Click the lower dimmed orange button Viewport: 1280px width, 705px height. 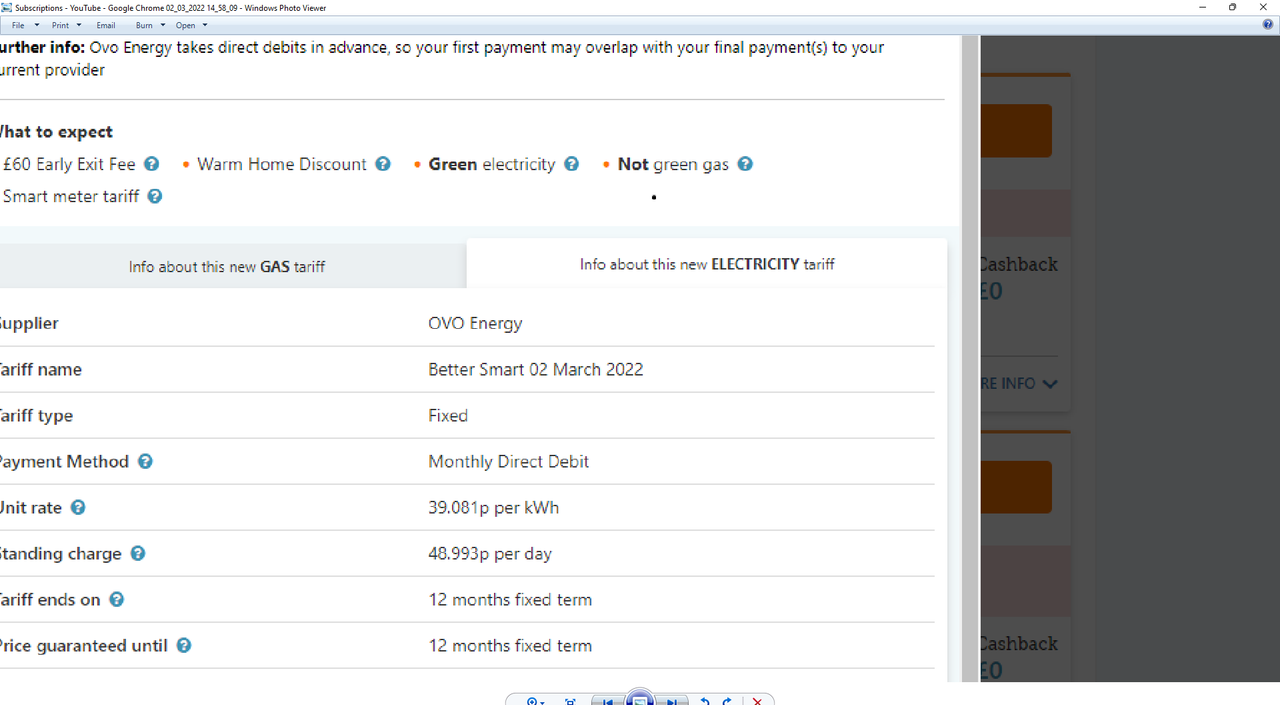(1015, 487)
